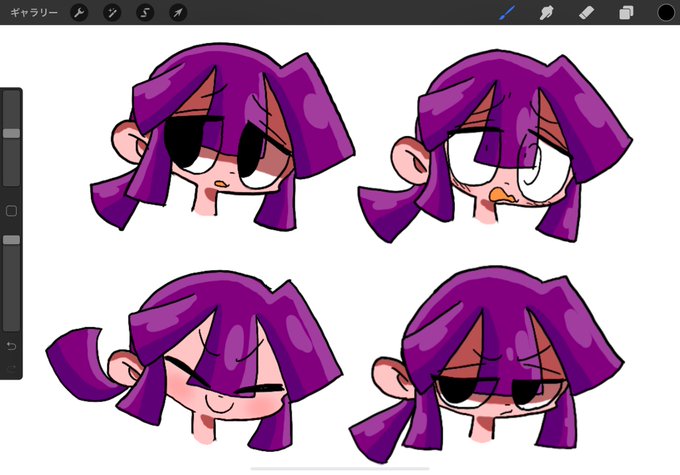
Task: Redo the last undone stroke
Action: tap(11, 368)
